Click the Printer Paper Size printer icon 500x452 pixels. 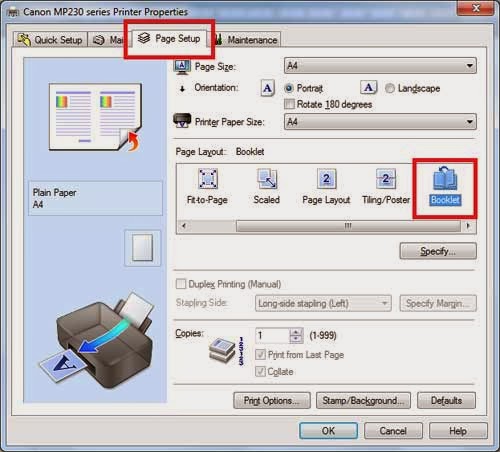pos(182,121)
